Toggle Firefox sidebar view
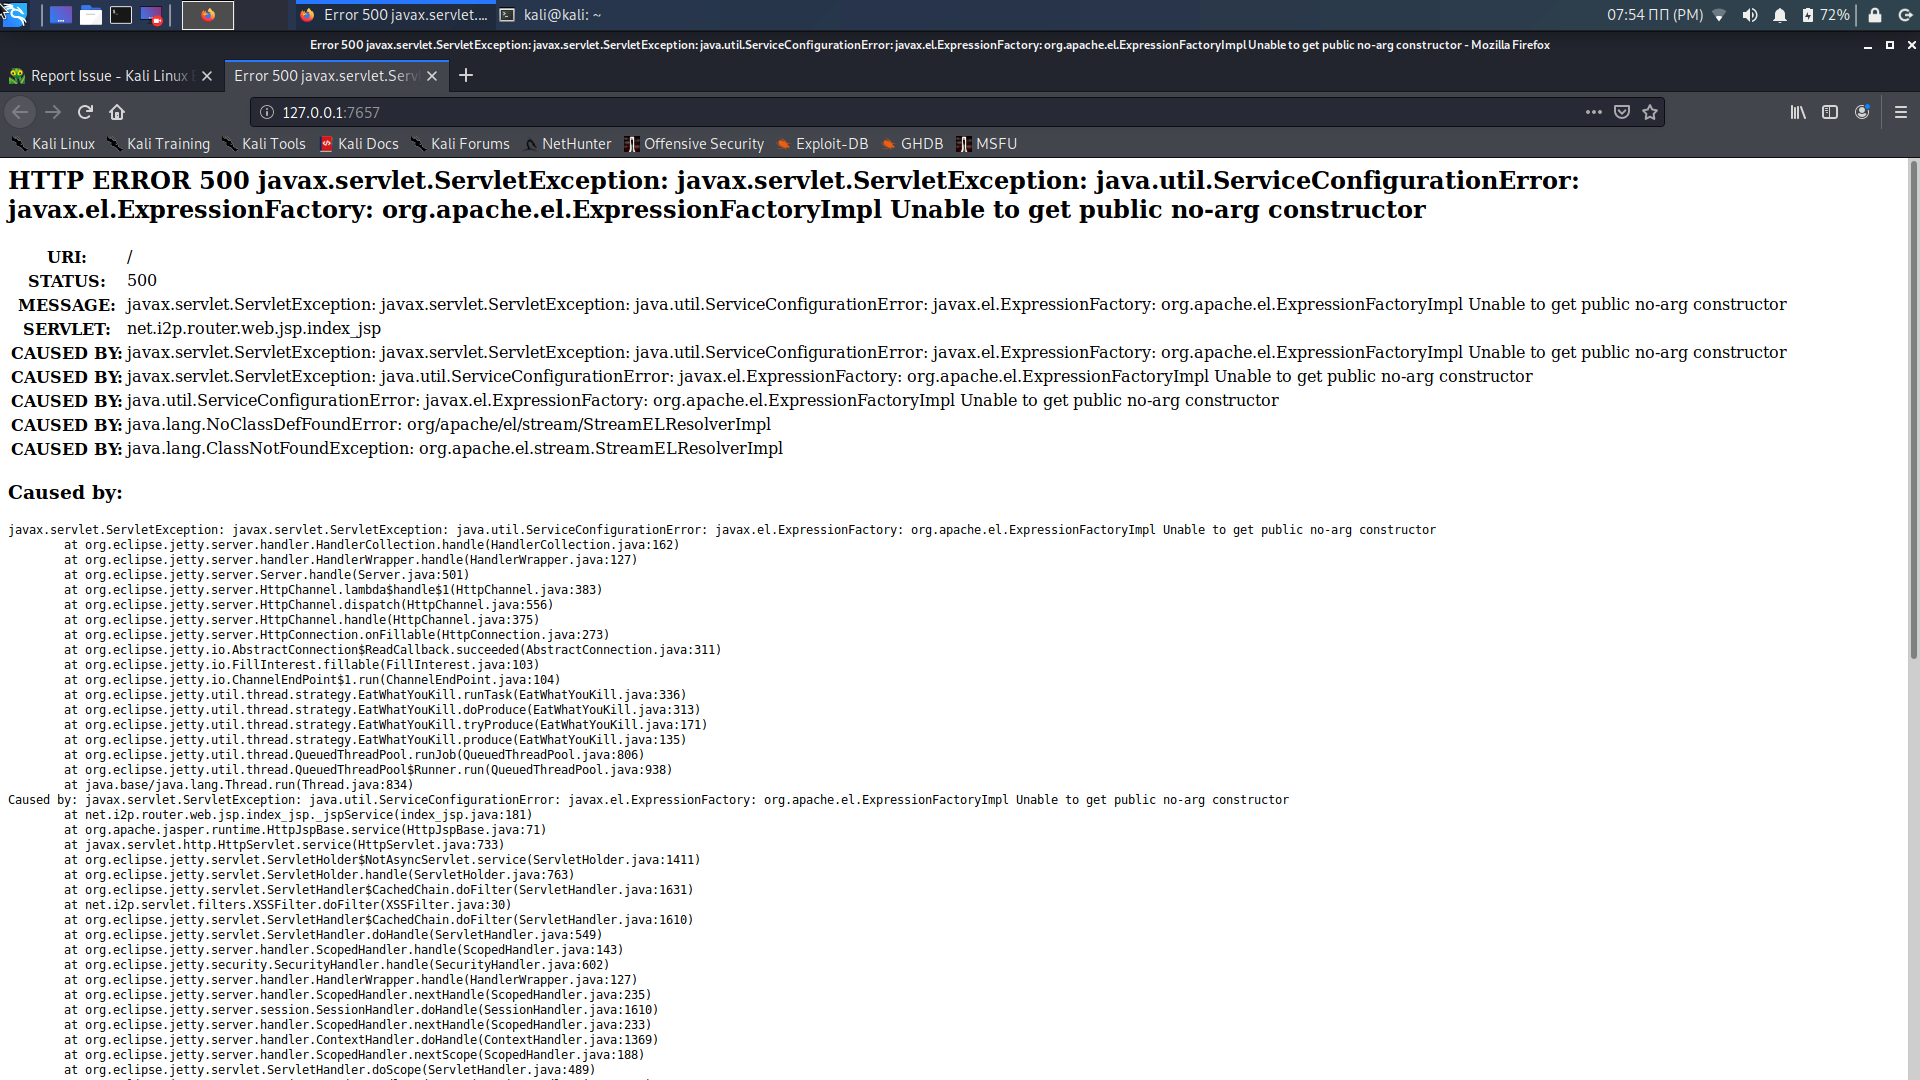Screen dimensions: 1920x1080 point(1830,112)
